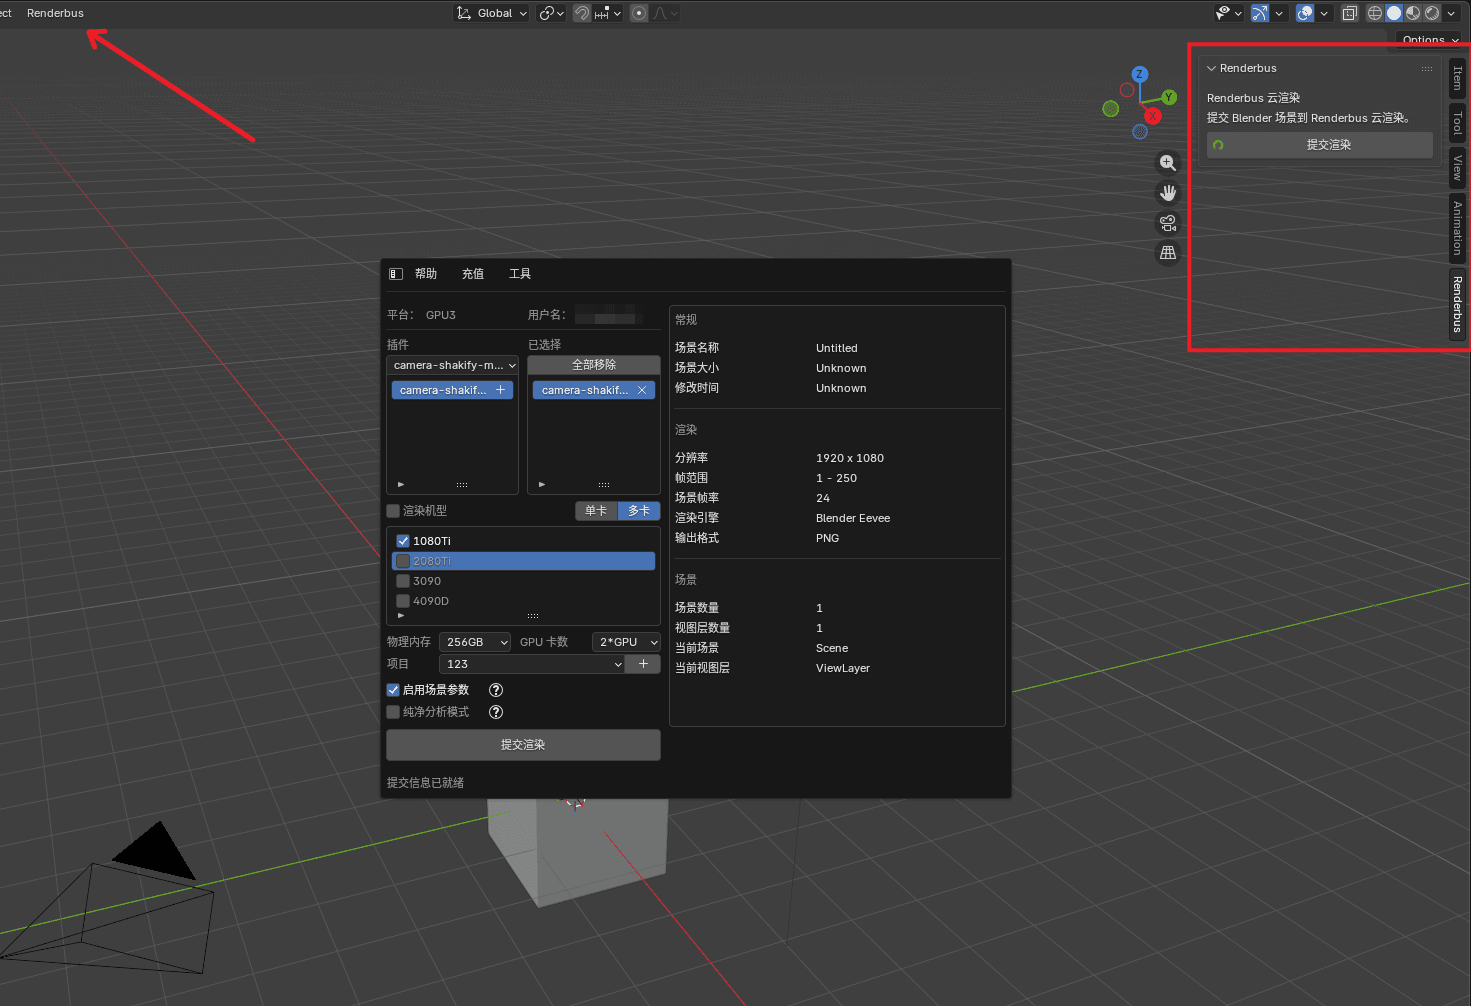1471x1006 pixels.
Task: Switch to material preview shading
Action: click(1413, 13)
